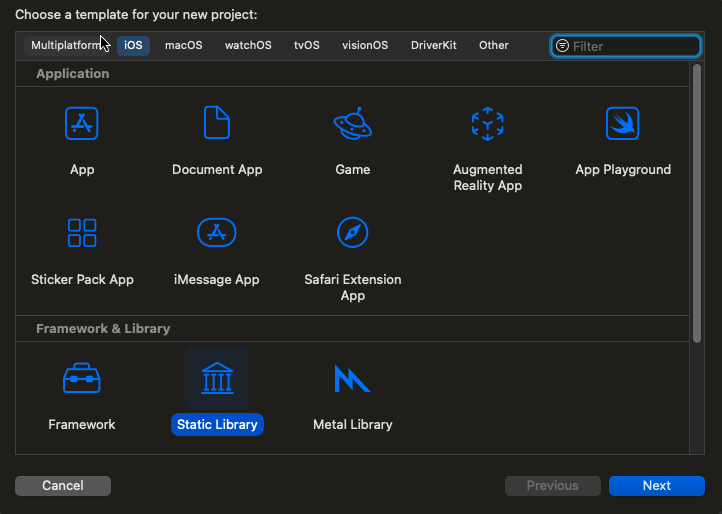
Task: Pick the Game template UFO icon
Action: click(353, 123)
